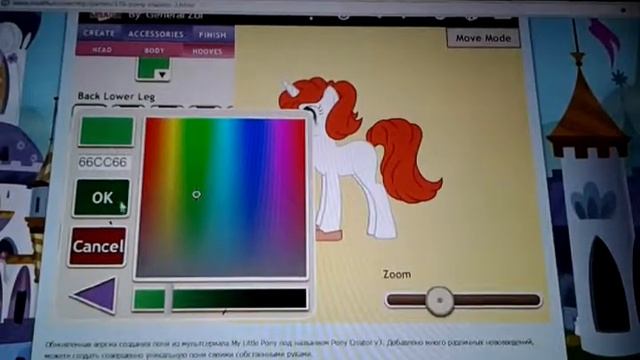This screenshot has width=640, height=360.
Task: Click the Zoom slider knob
Action: pyautogui.click(x=440, y=300)
